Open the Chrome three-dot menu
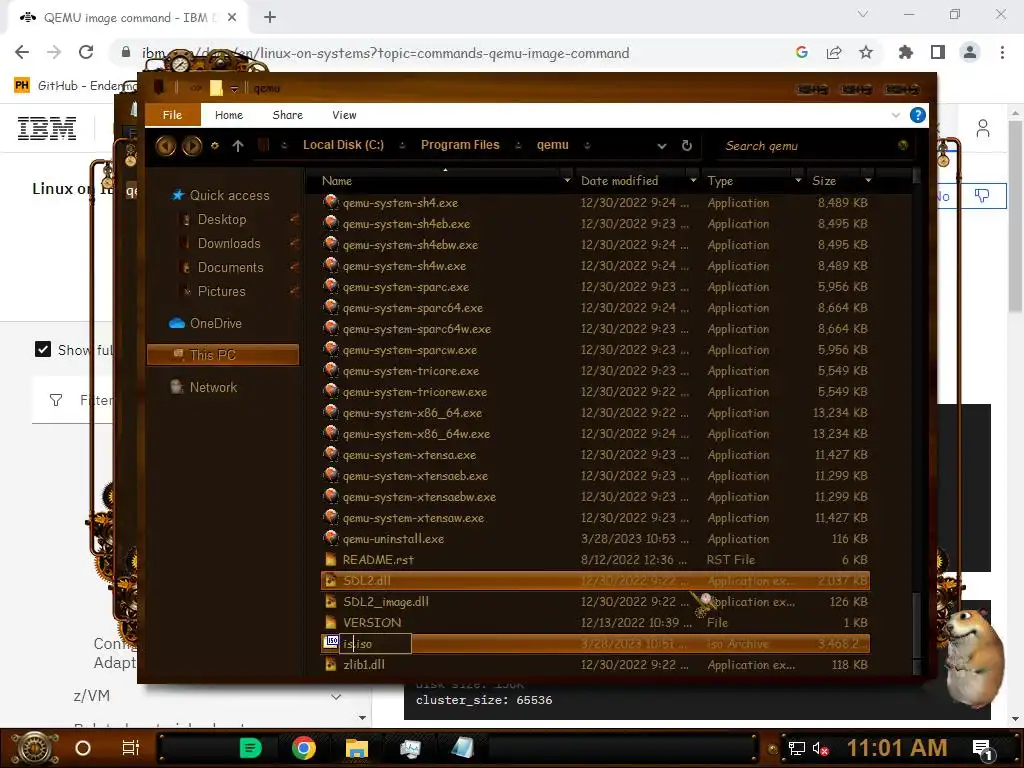Viewport: 1024px width, 768px height. coord(1002,52)
